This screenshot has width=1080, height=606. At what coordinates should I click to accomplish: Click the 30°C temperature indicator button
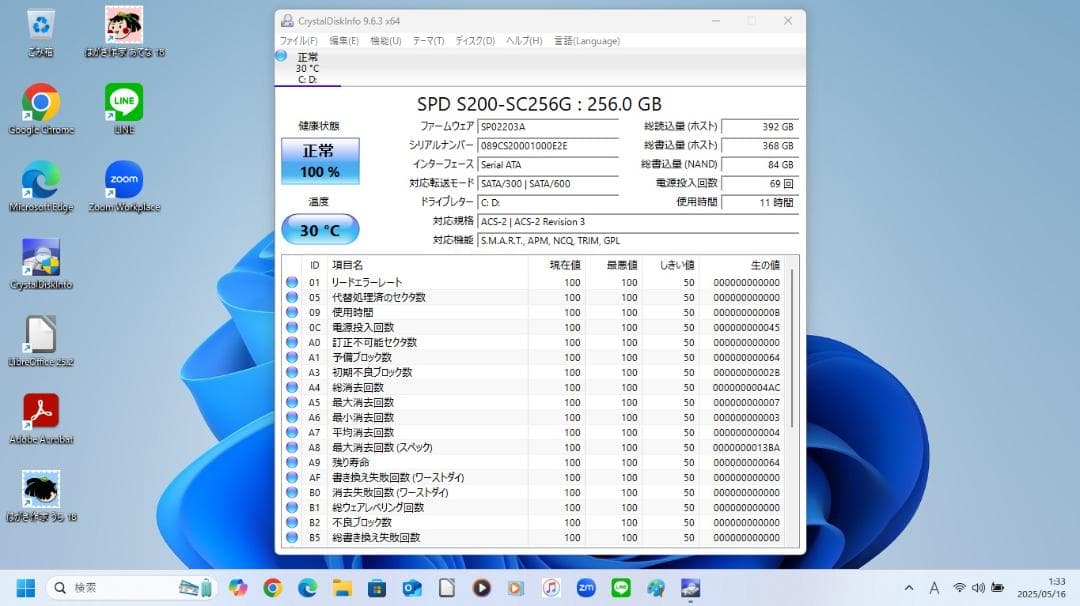tap(321, 229)
